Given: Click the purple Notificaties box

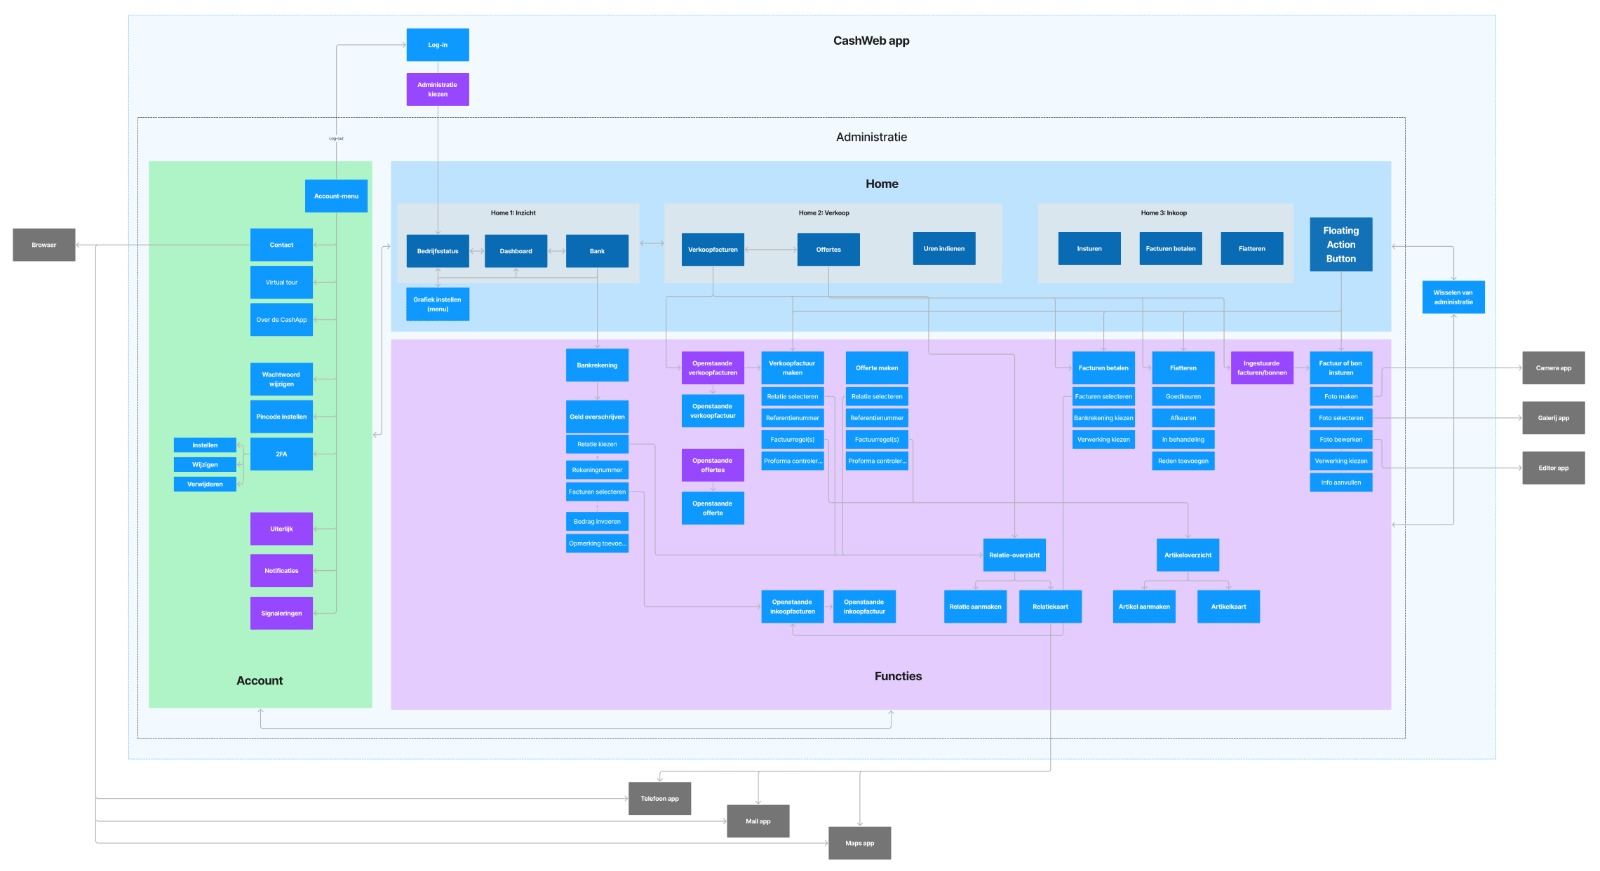Looking at the screenshot, I should tap(281, 571).
